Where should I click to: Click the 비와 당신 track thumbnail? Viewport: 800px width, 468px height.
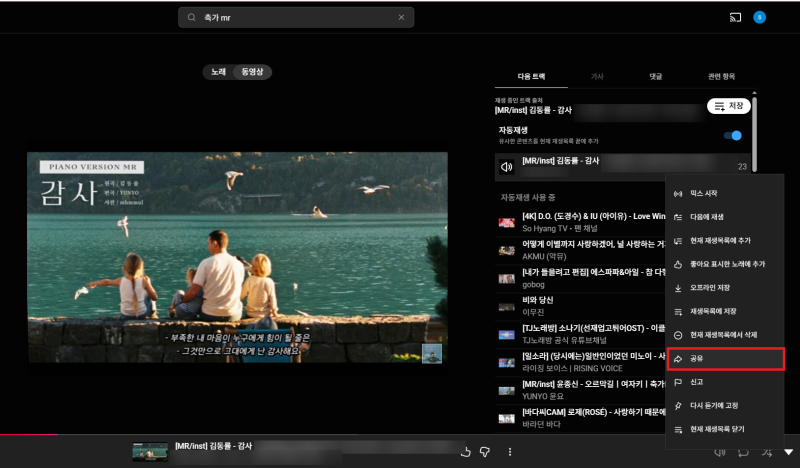[x=507, y=307]
